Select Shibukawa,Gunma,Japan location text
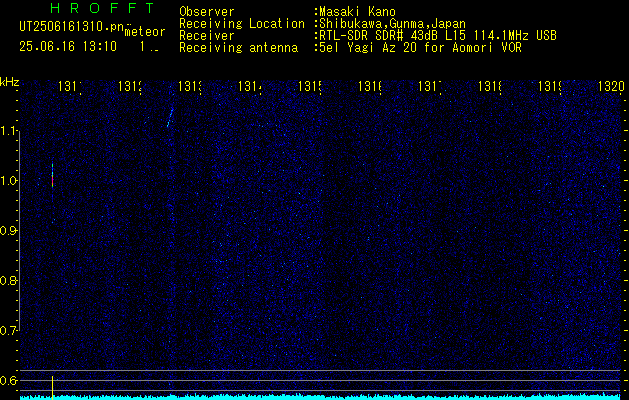Image resolution: width=629 pixels, height=400 pixels. [x=392, y=24]
